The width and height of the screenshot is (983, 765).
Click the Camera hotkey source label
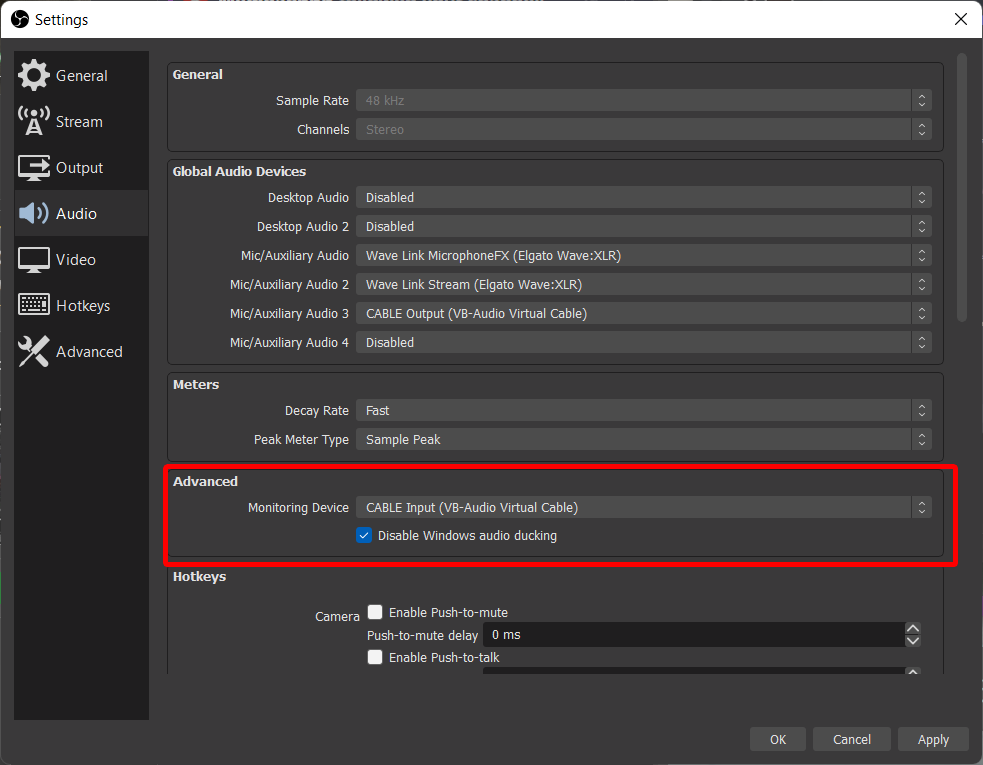[x=337, y=616]
